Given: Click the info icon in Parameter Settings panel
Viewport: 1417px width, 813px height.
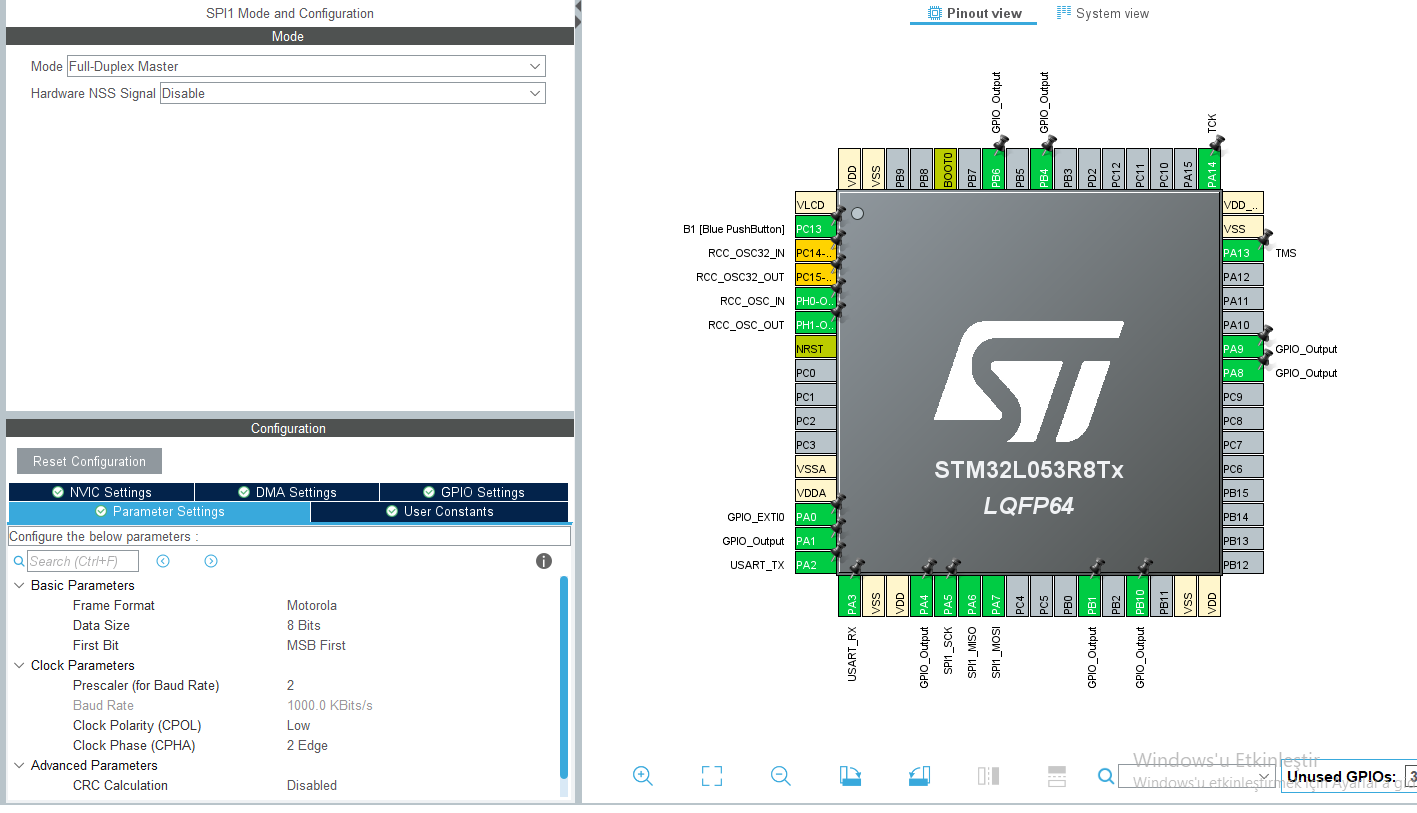Looking at the screenshot, I should (x=543, y=561).
